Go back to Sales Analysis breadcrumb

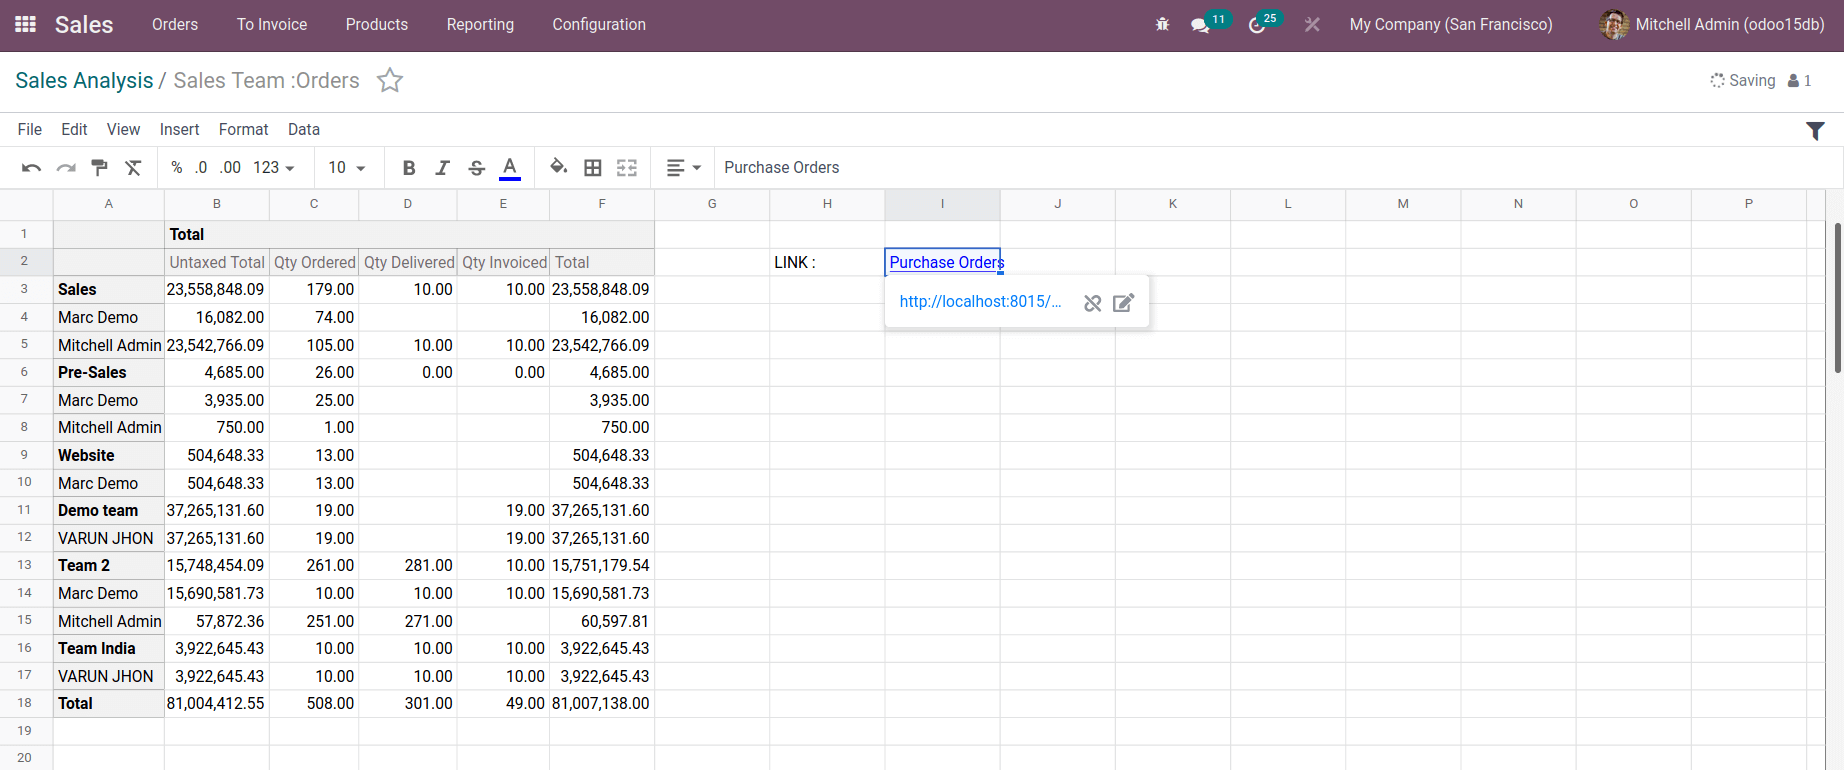coord(84,80)
